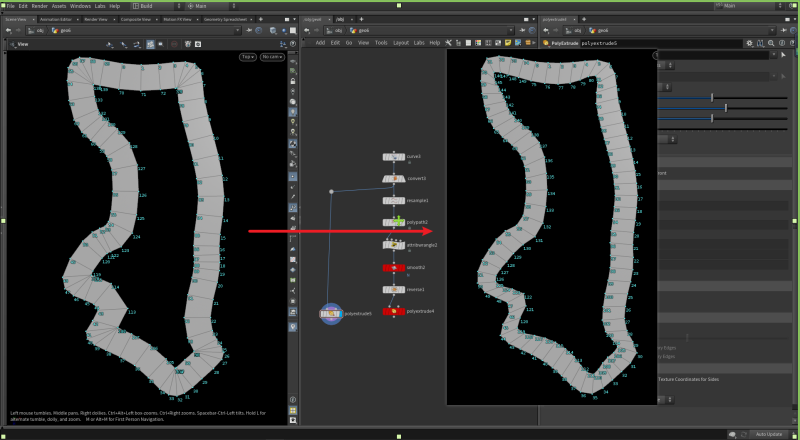Open the Top viewport dropdown

coord(248,57)
